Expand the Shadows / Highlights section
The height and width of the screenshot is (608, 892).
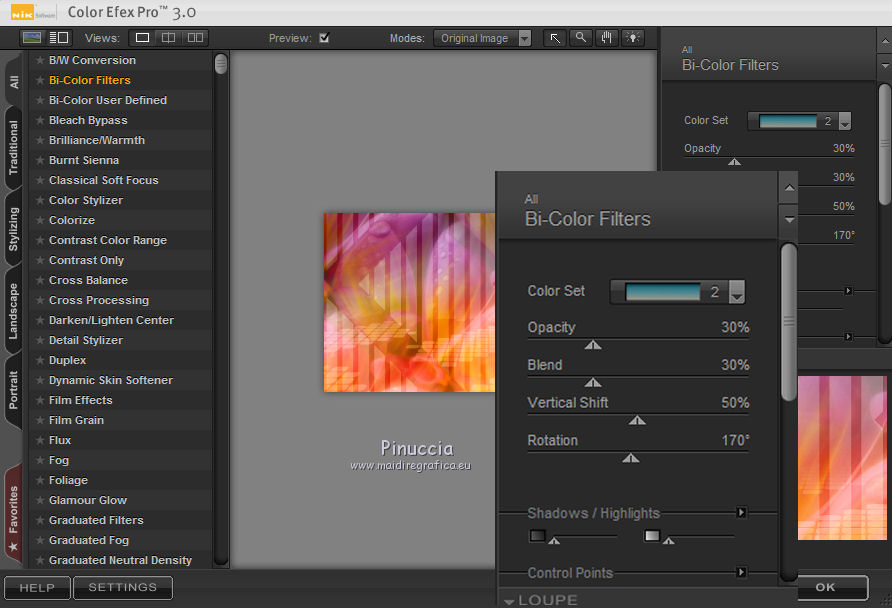741,513
